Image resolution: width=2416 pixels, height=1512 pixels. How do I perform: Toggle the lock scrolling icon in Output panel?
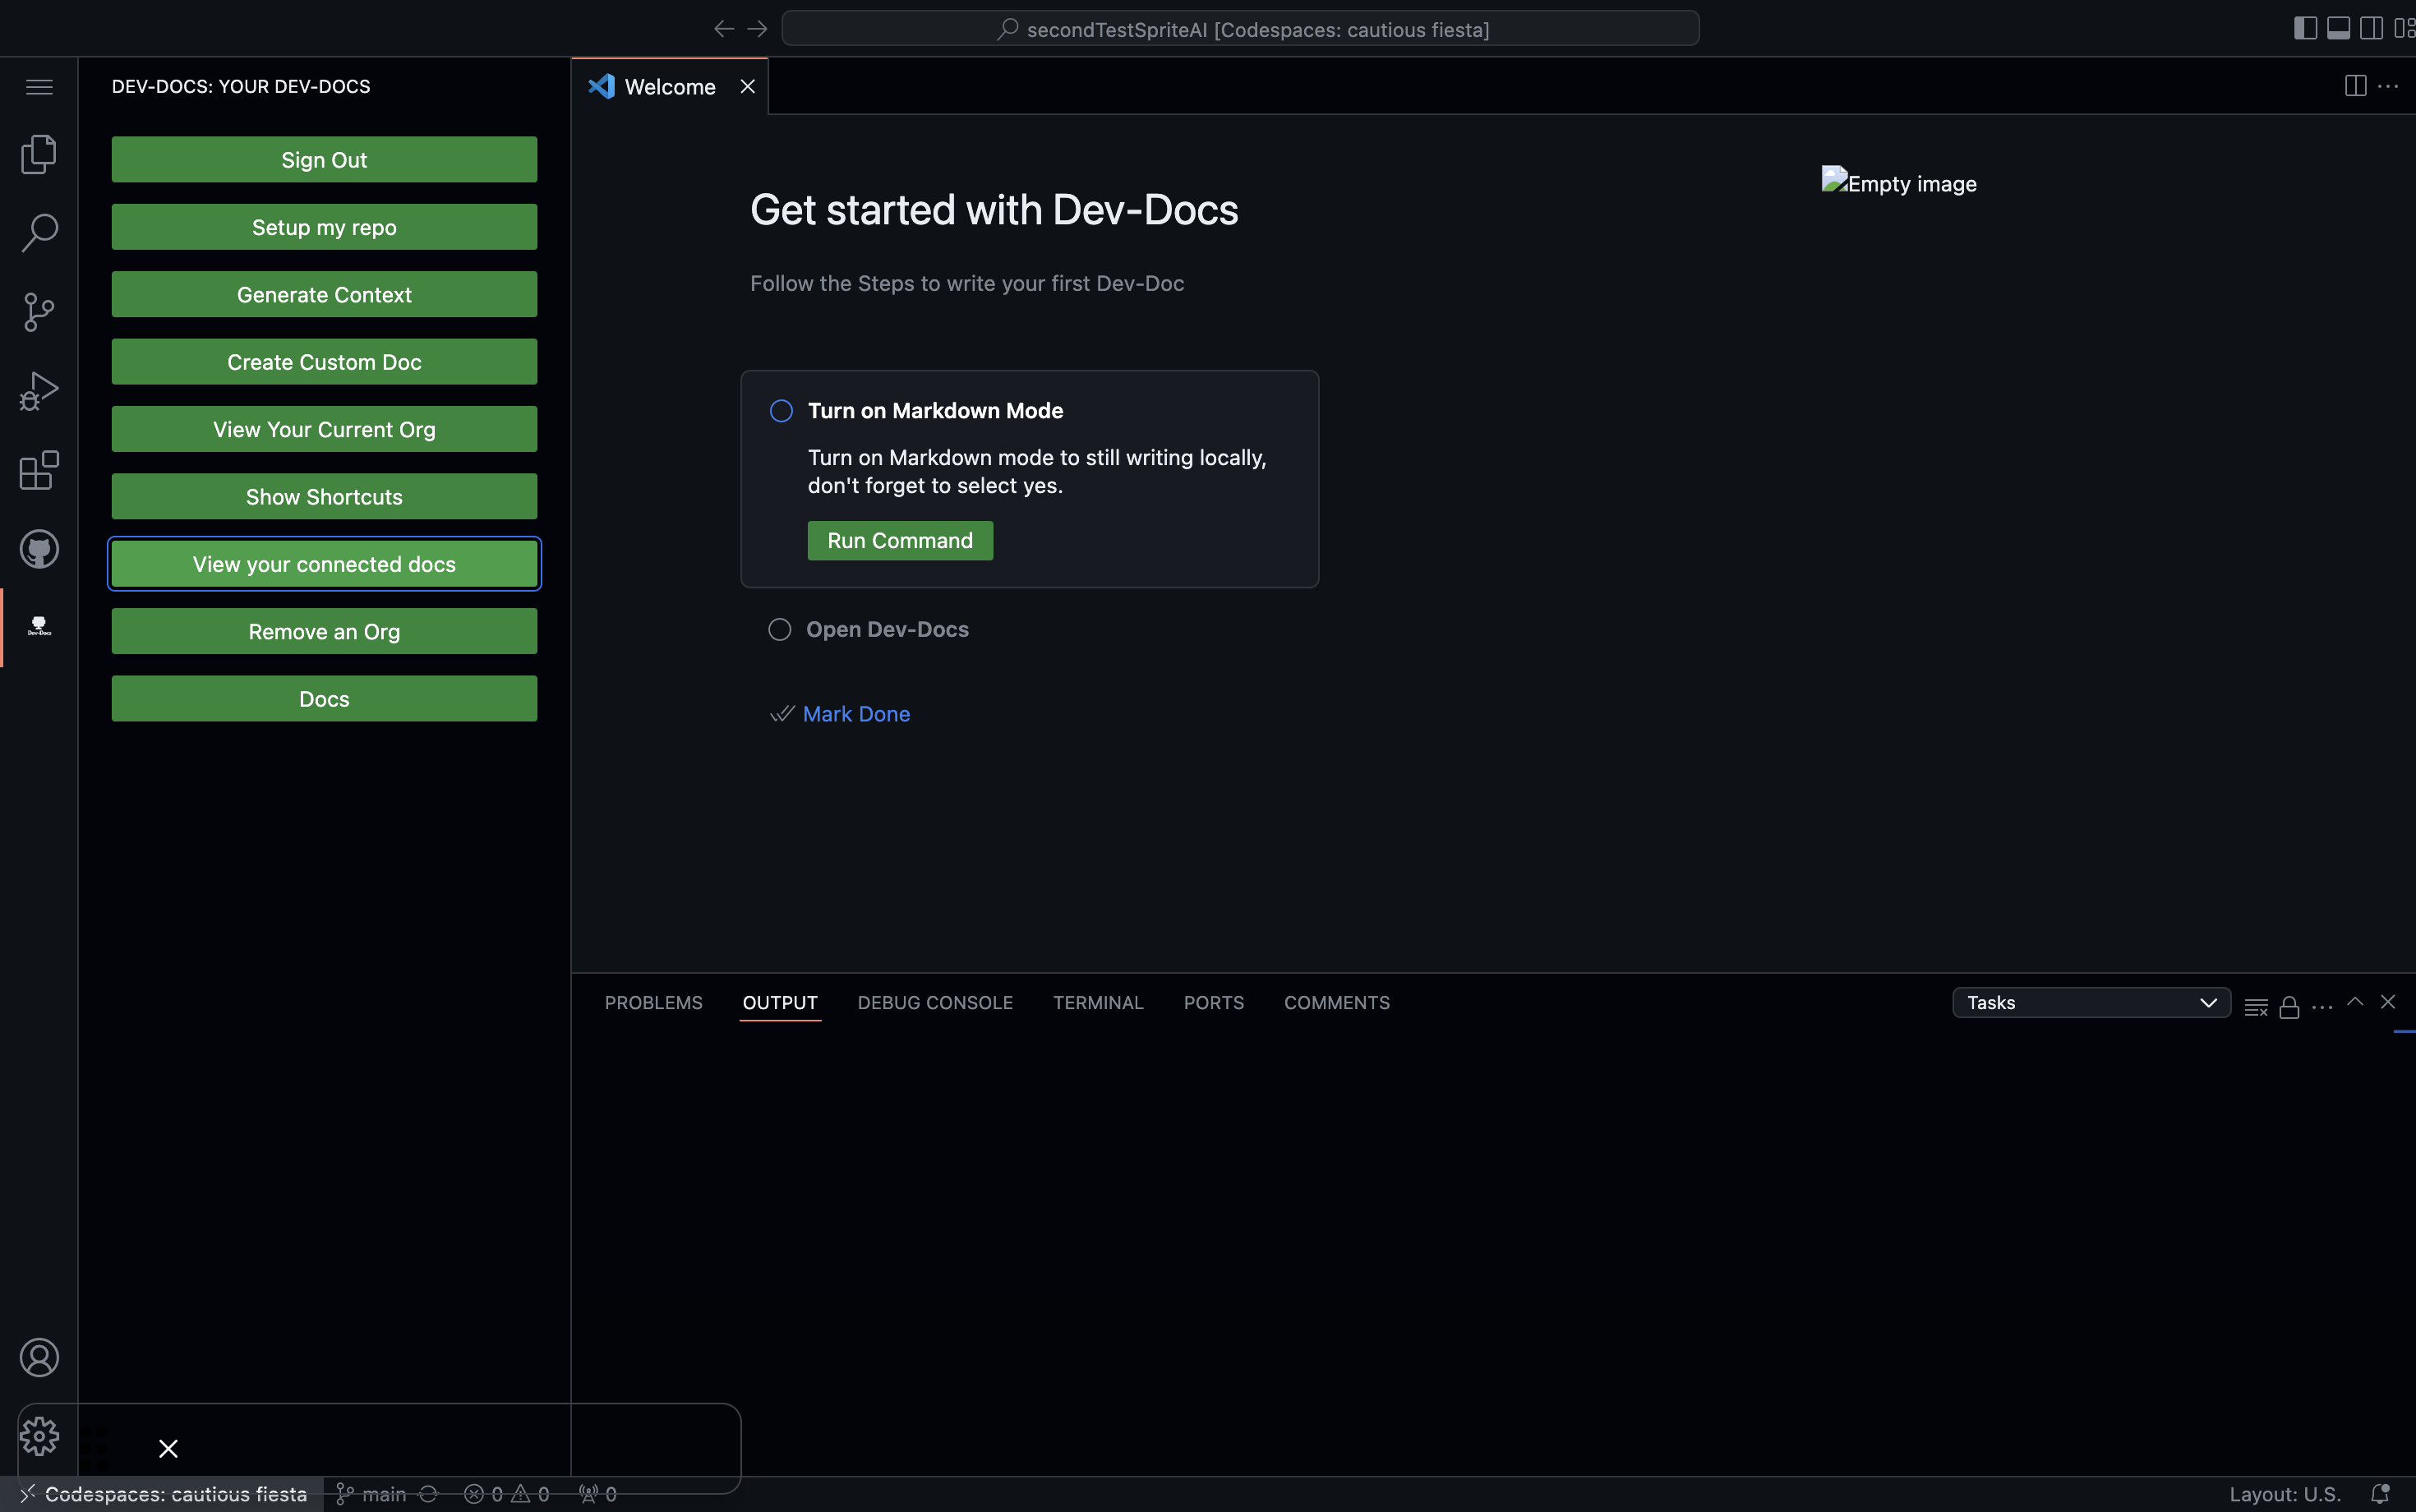click(2289, 1006)
